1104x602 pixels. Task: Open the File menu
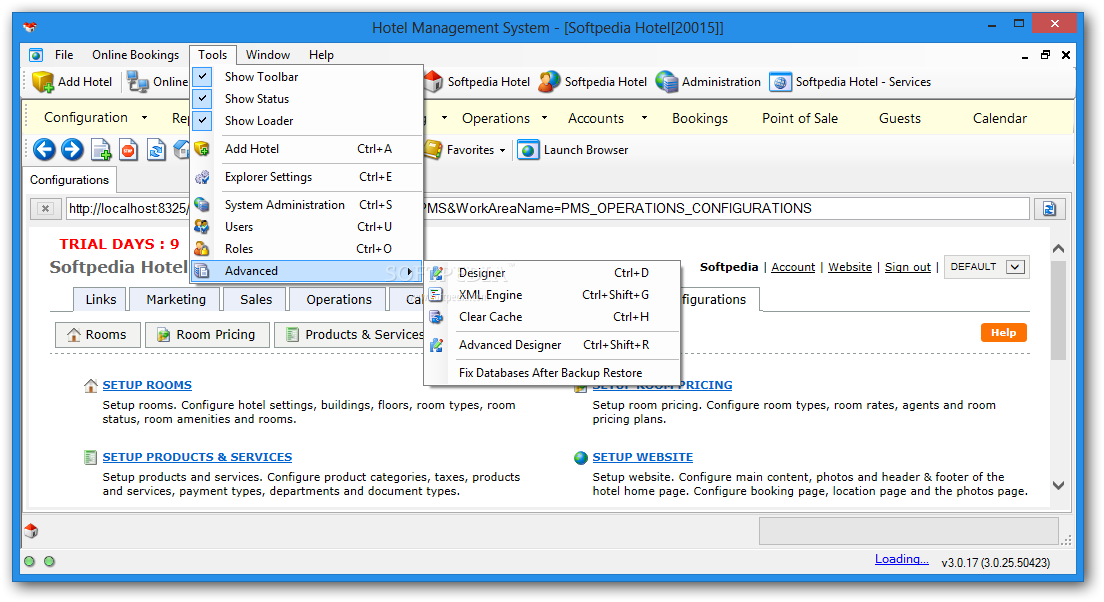pos(64,55)
